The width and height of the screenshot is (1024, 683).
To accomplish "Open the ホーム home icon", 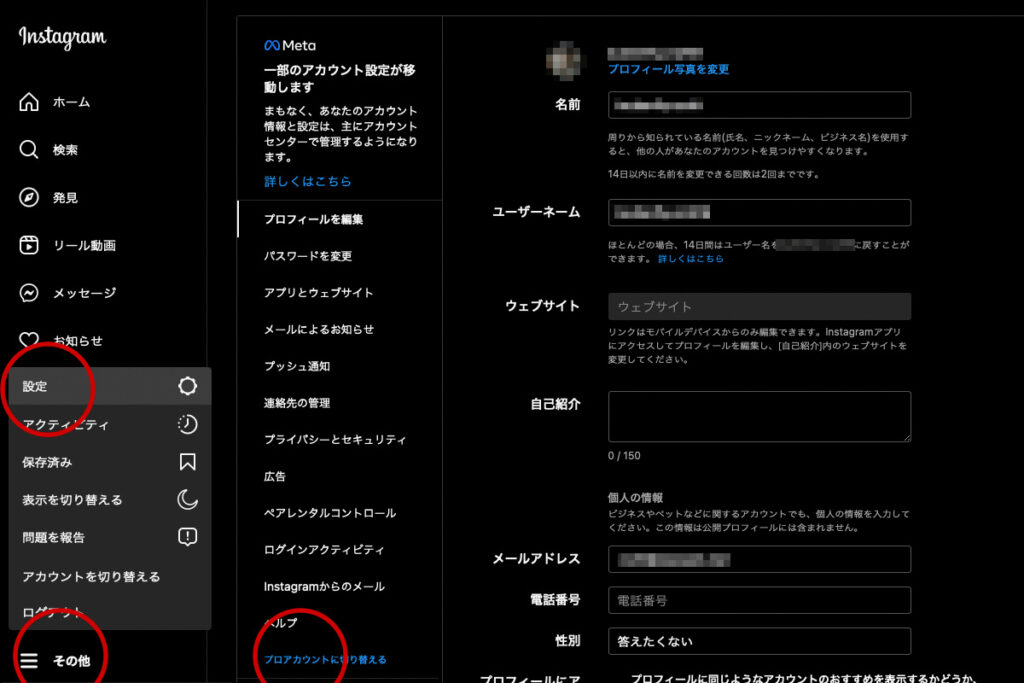I will pos(29,102).
